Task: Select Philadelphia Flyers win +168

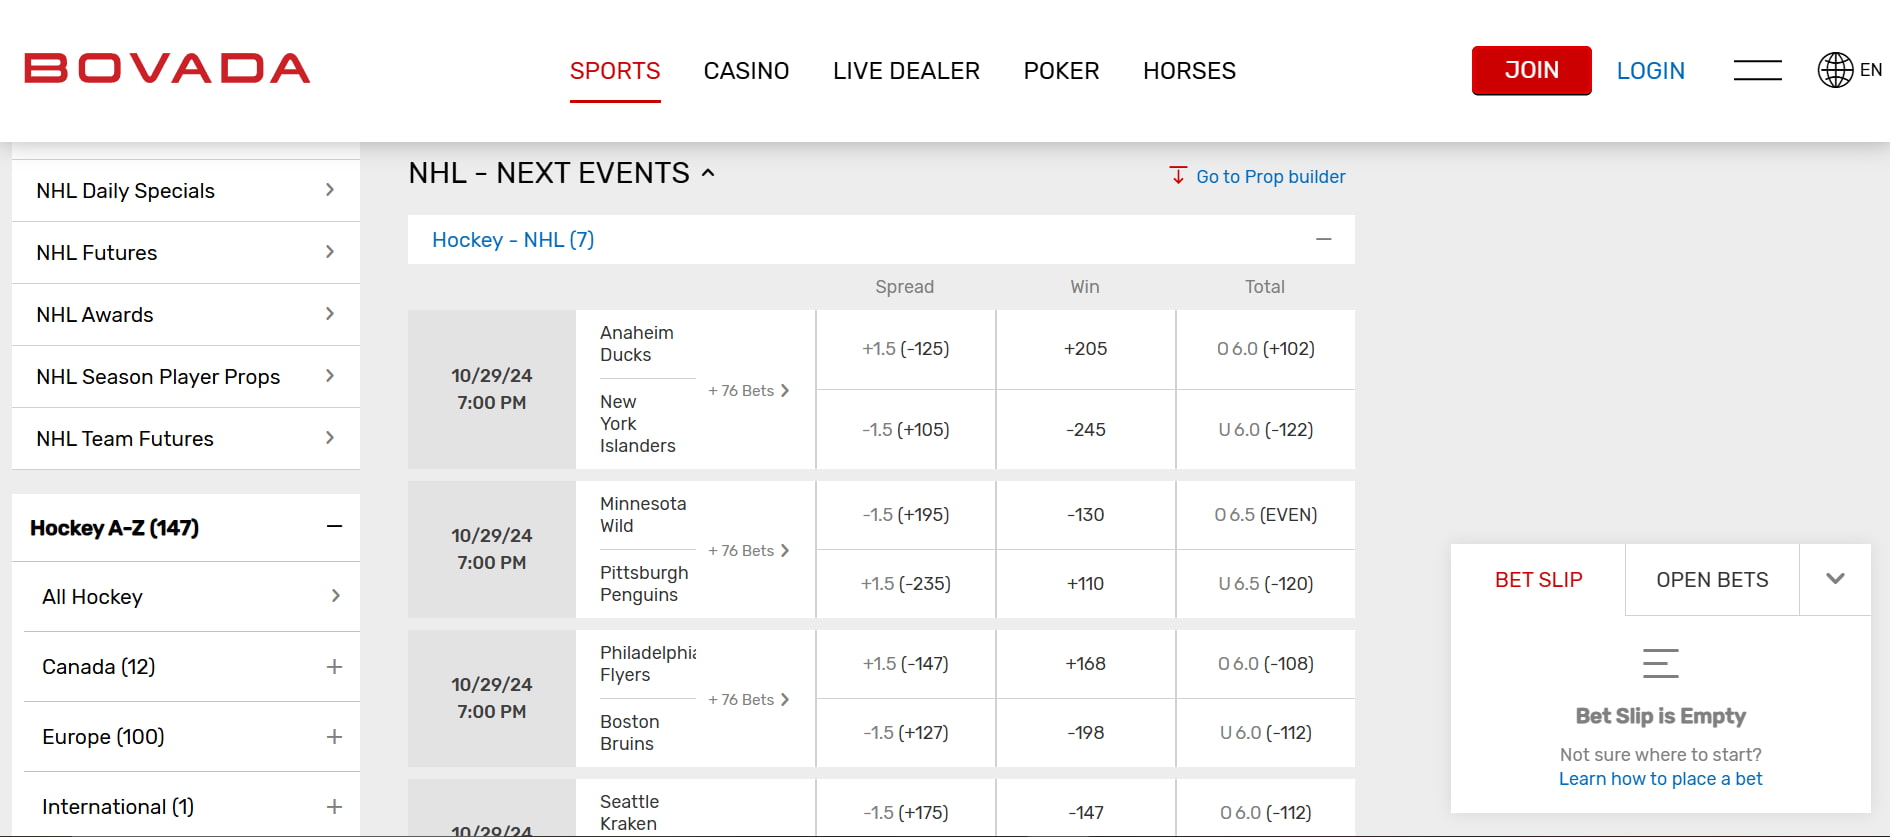Action: point(1086,664)
